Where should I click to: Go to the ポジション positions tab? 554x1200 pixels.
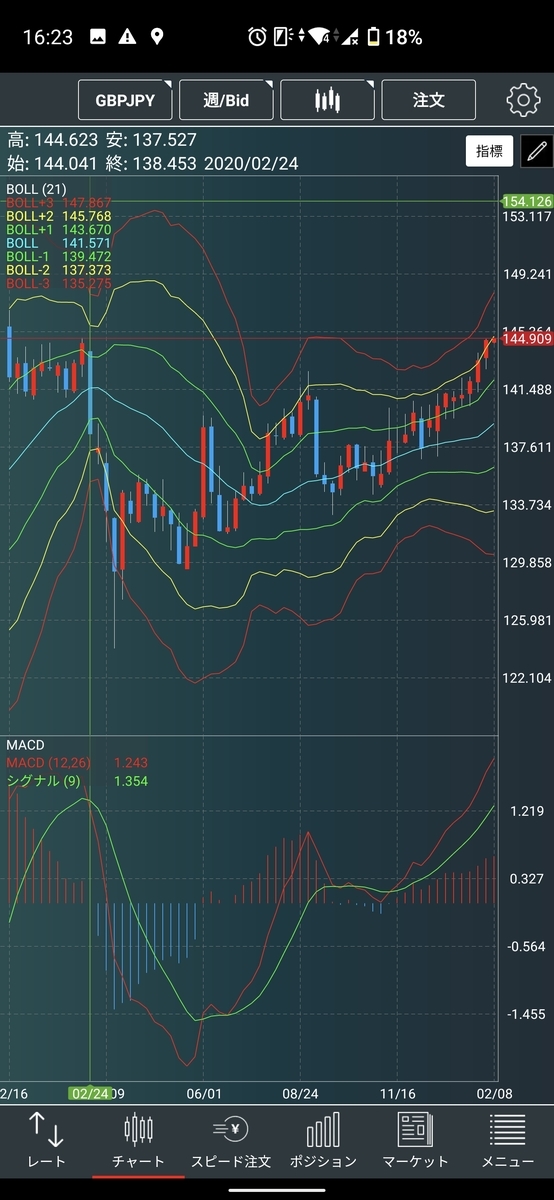pyautogui.click(x=323, y=1139)
